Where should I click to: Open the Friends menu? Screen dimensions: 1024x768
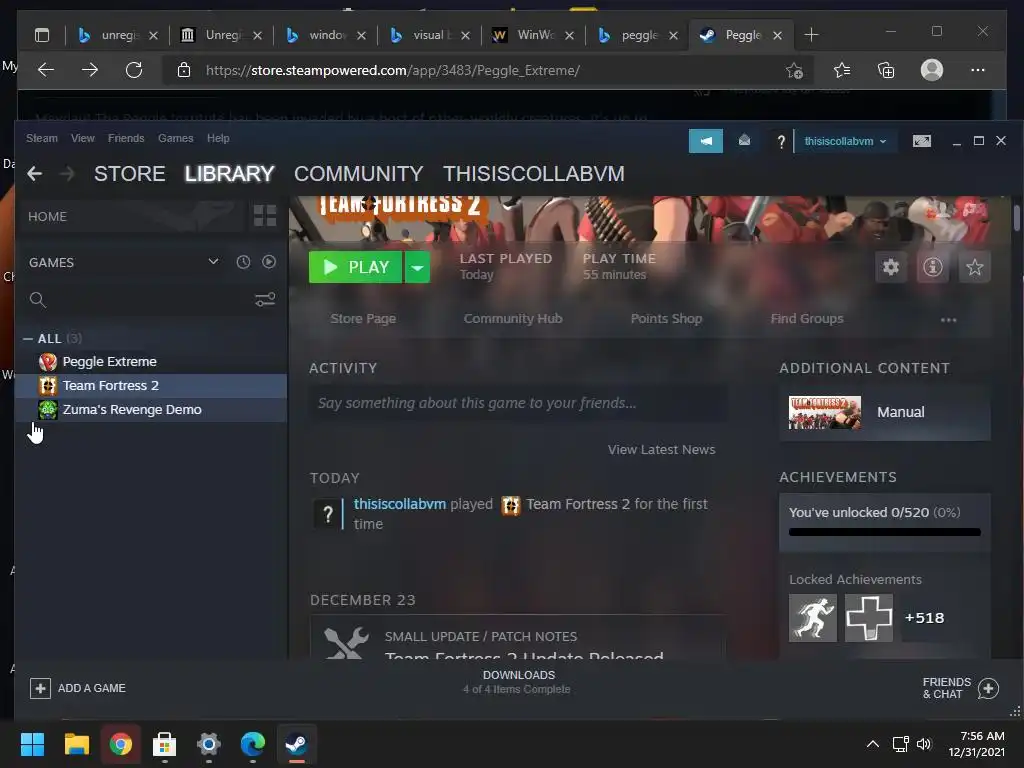pyautogui.click(x=126, y=138)
